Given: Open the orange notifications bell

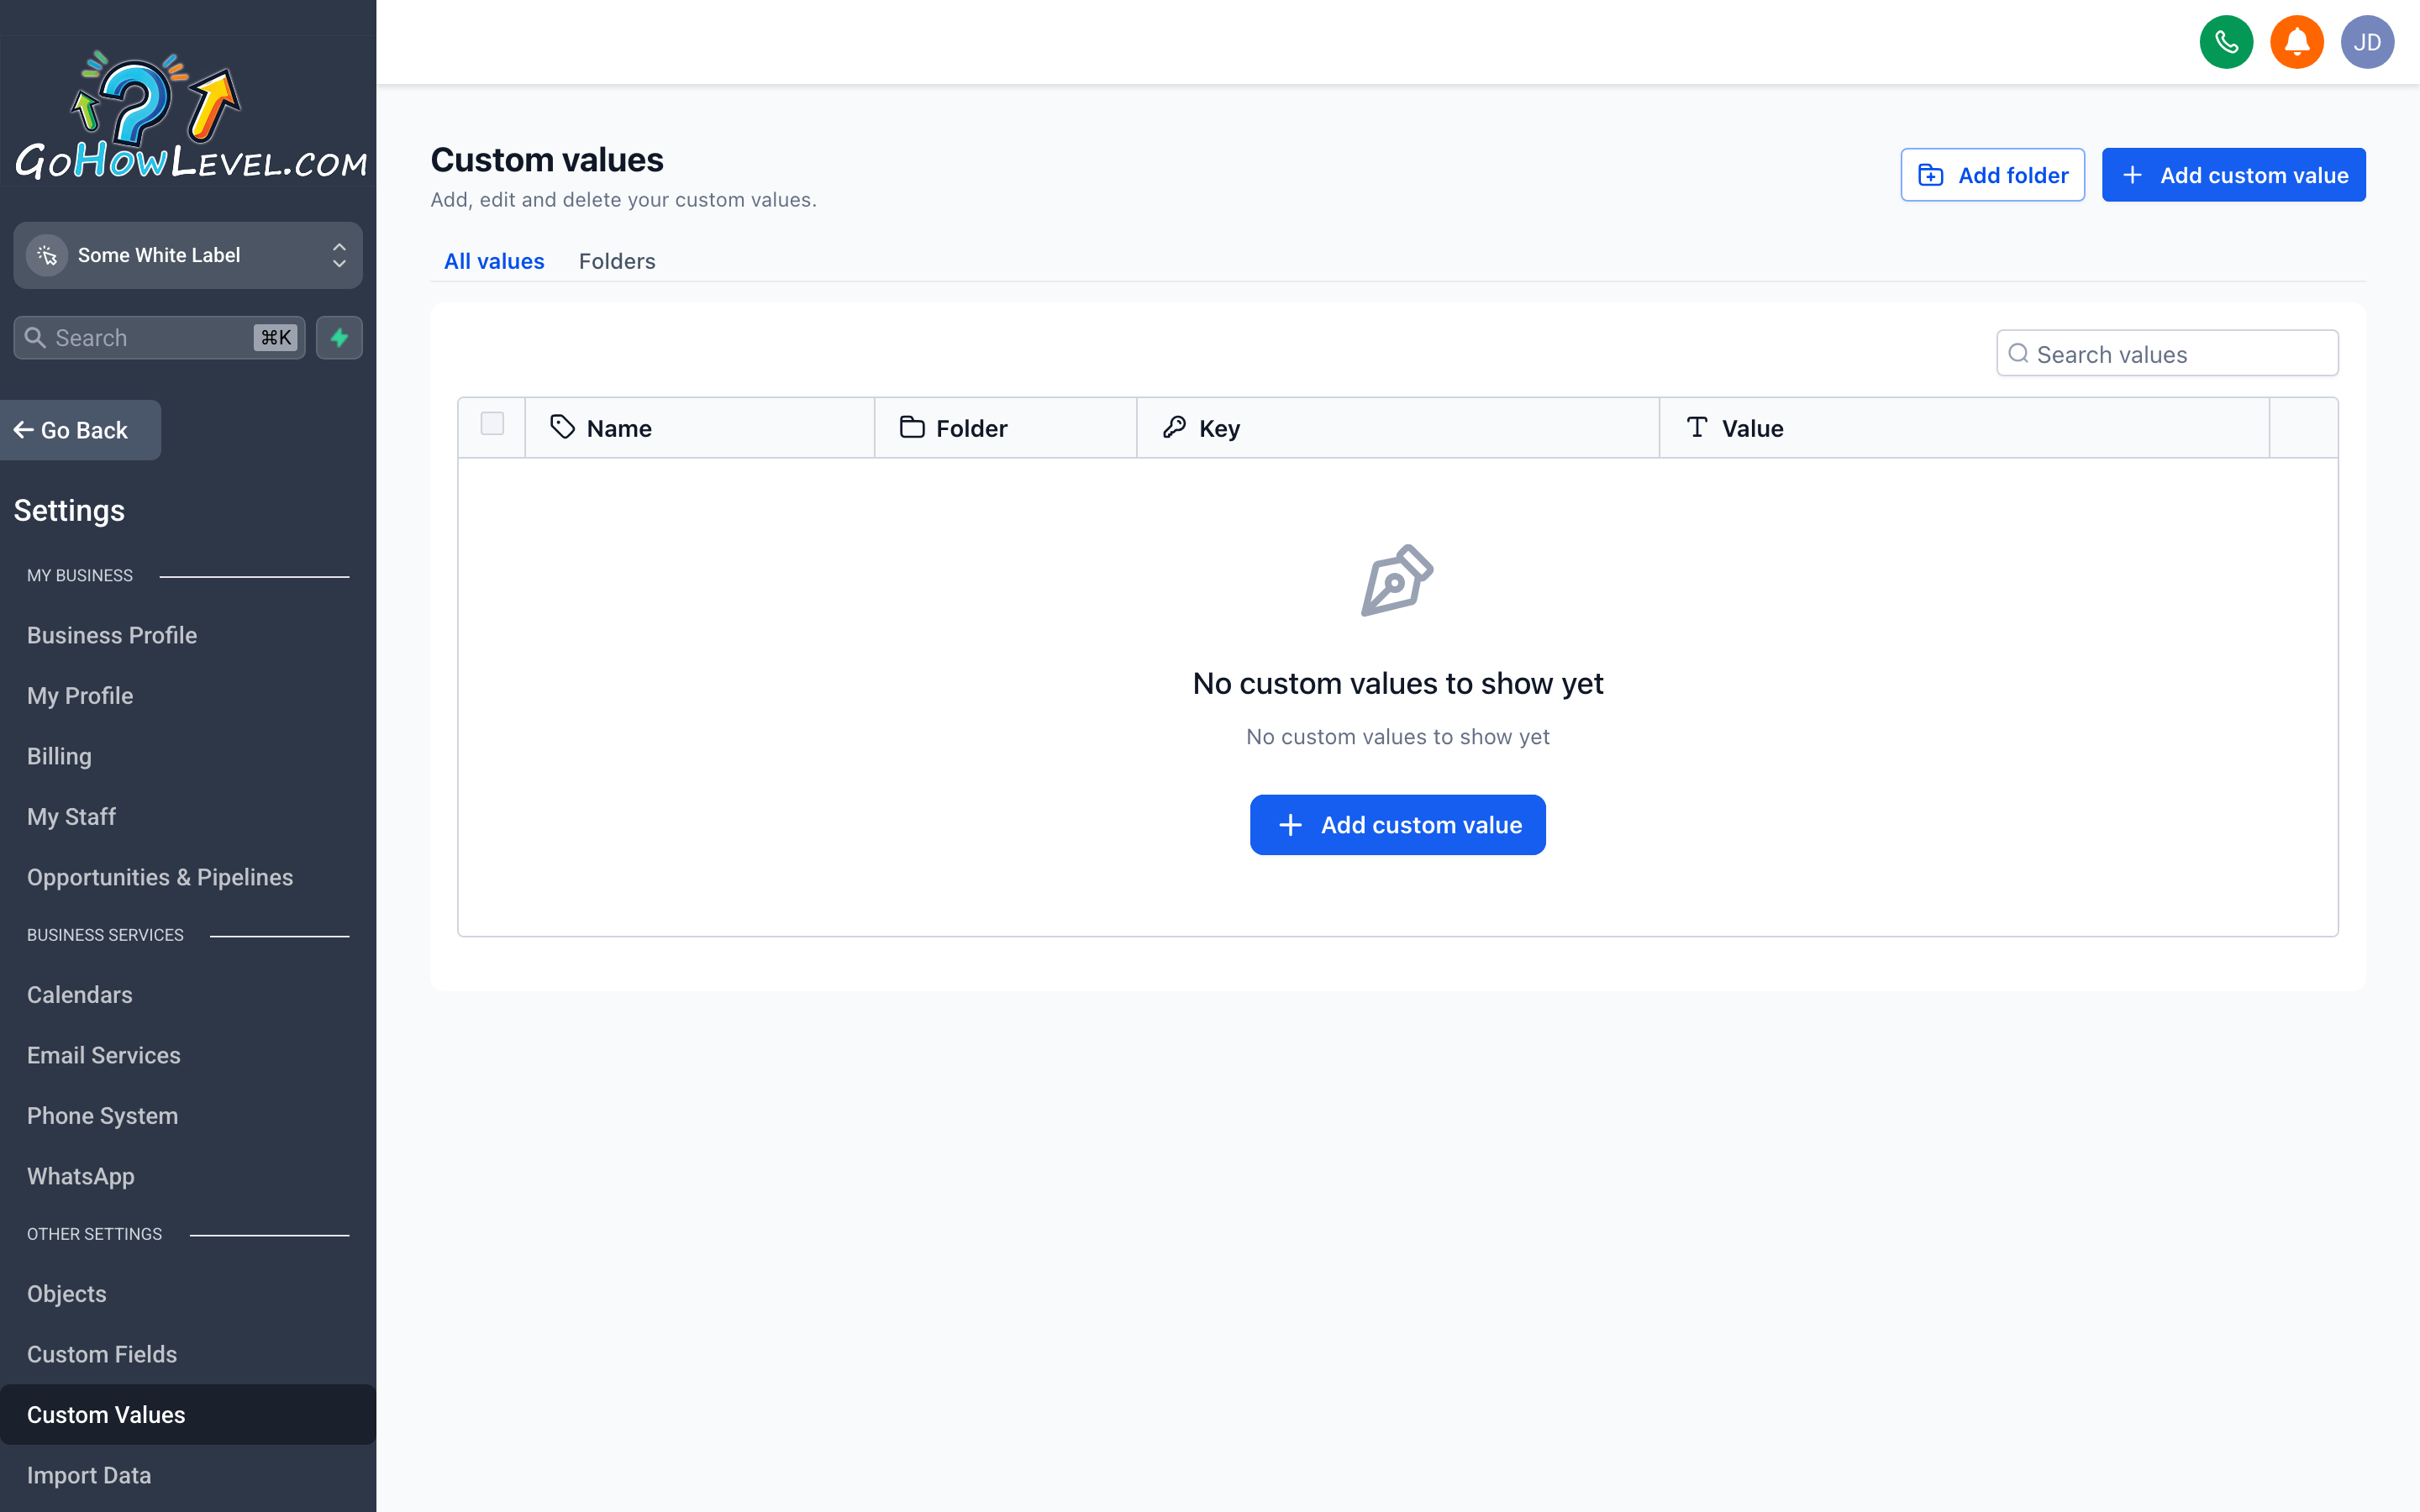Looking at the screenshot, I should coord(2296,42).
